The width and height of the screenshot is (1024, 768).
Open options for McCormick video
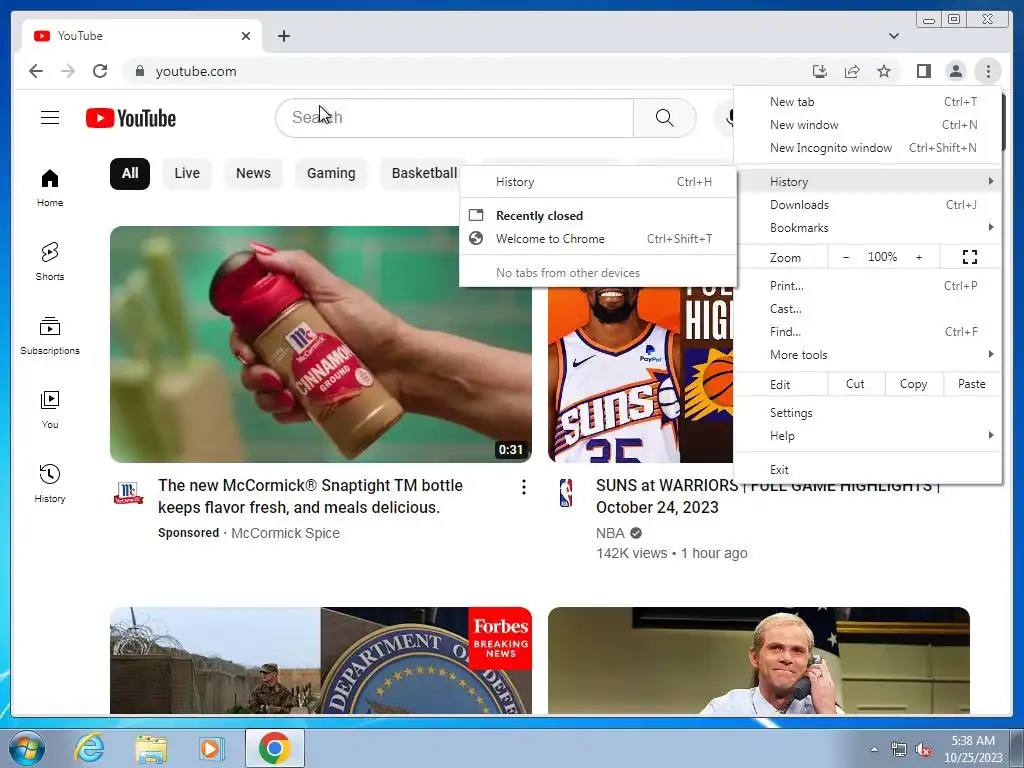coord(524,487)
